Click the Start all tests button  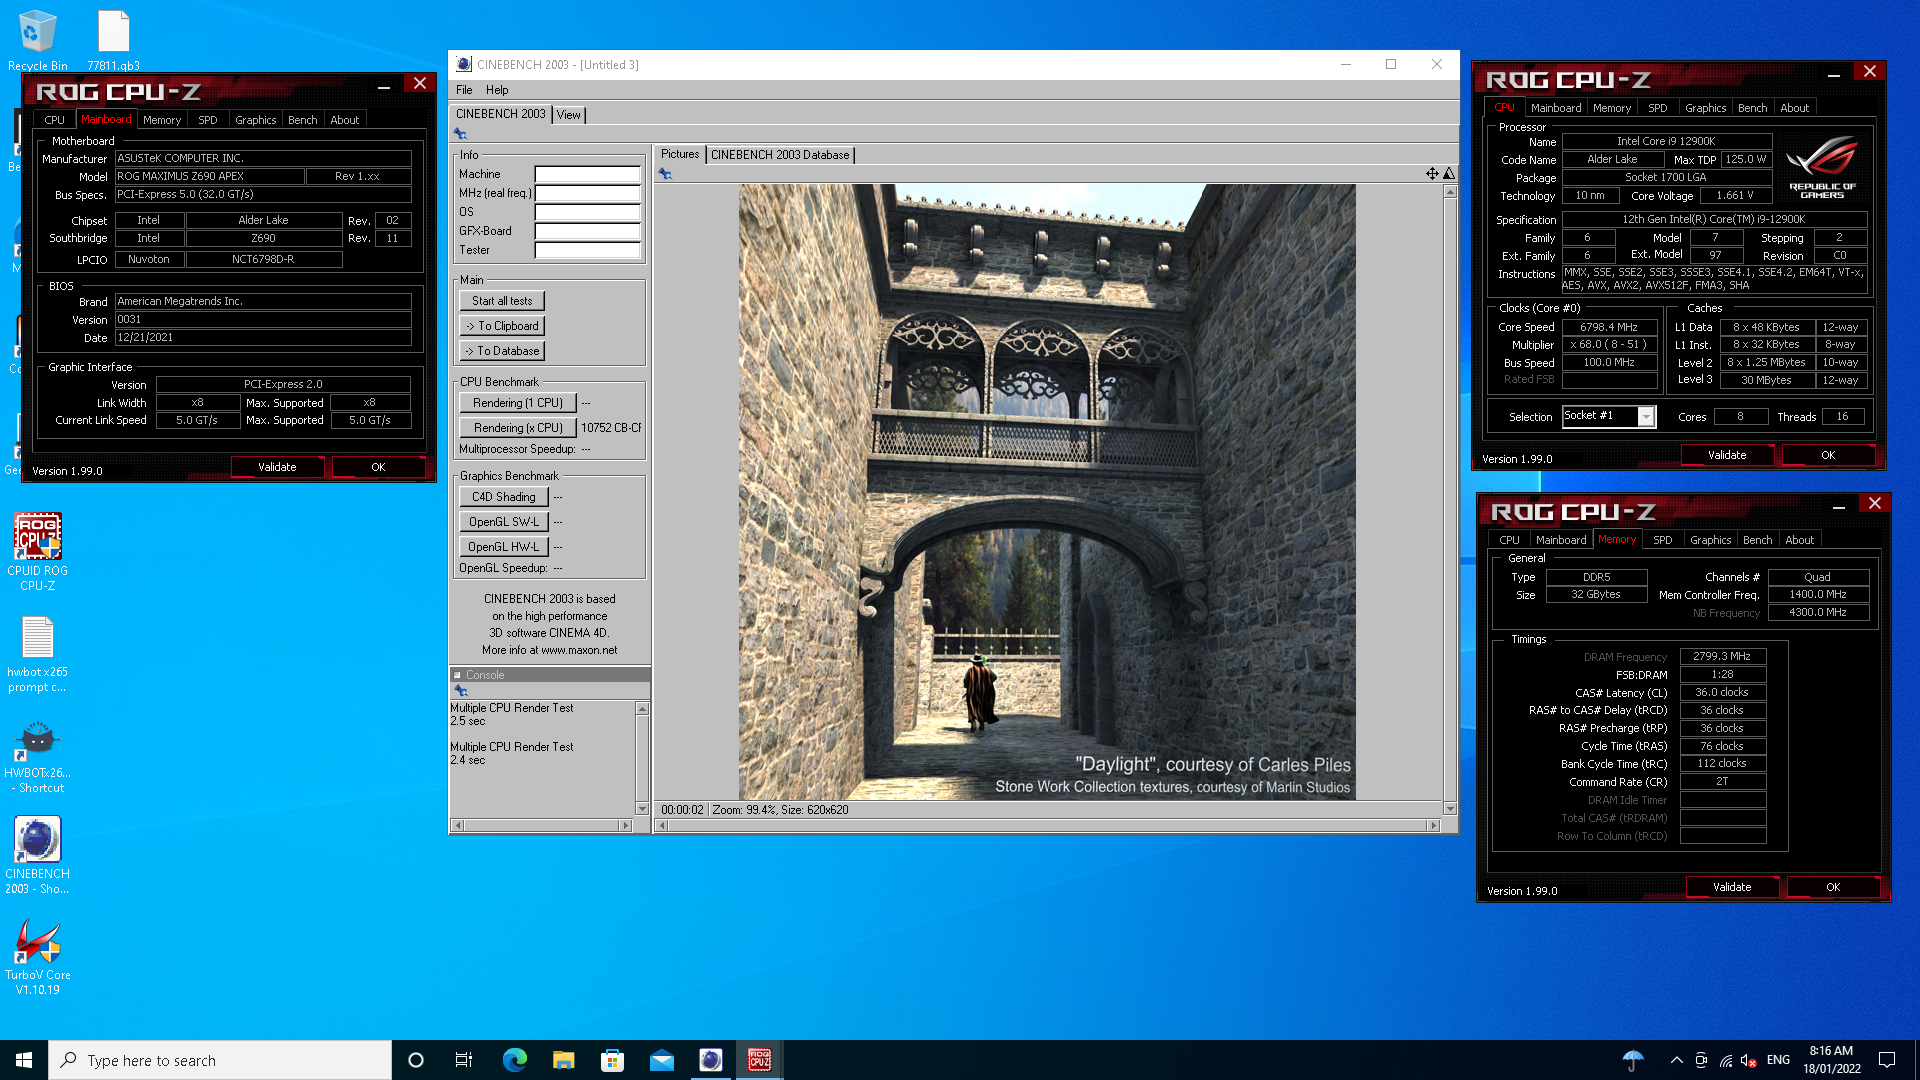point(502,301)
